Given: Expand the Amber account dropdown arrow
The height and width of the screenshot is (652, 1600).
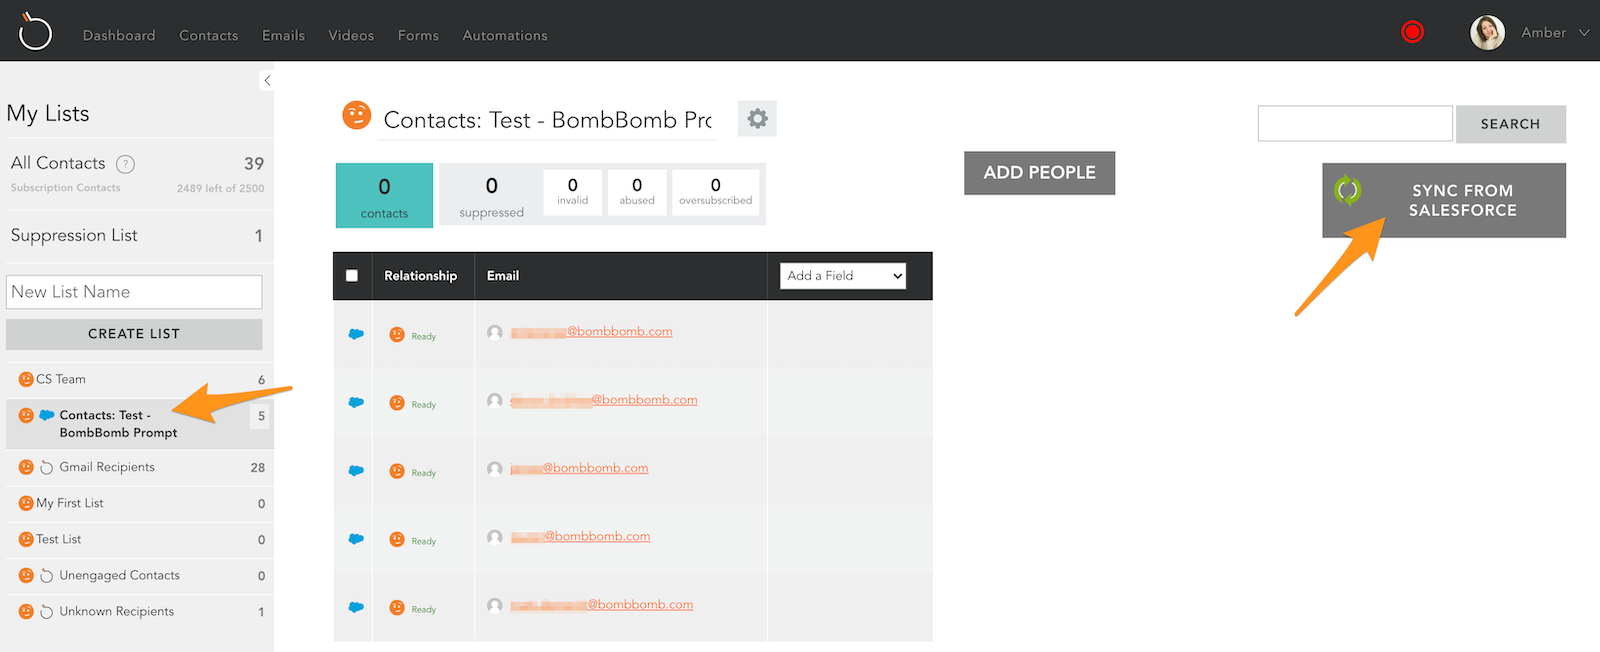Looking at the screenshot, I should pos(1584,33).
